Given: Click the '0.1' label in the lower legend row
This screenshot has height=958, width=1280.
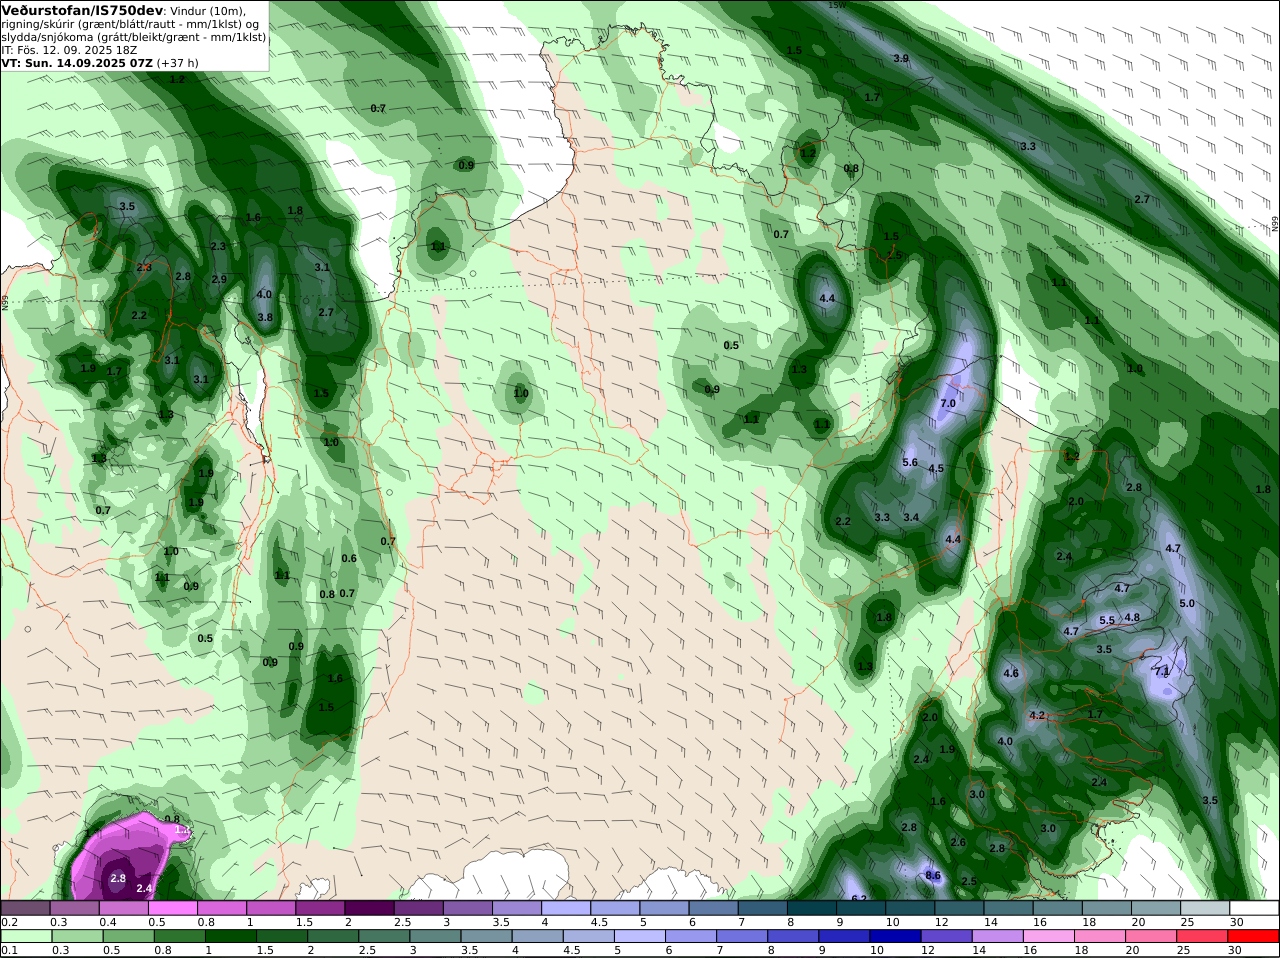Looking at the screenshot, I should point(9,951).
